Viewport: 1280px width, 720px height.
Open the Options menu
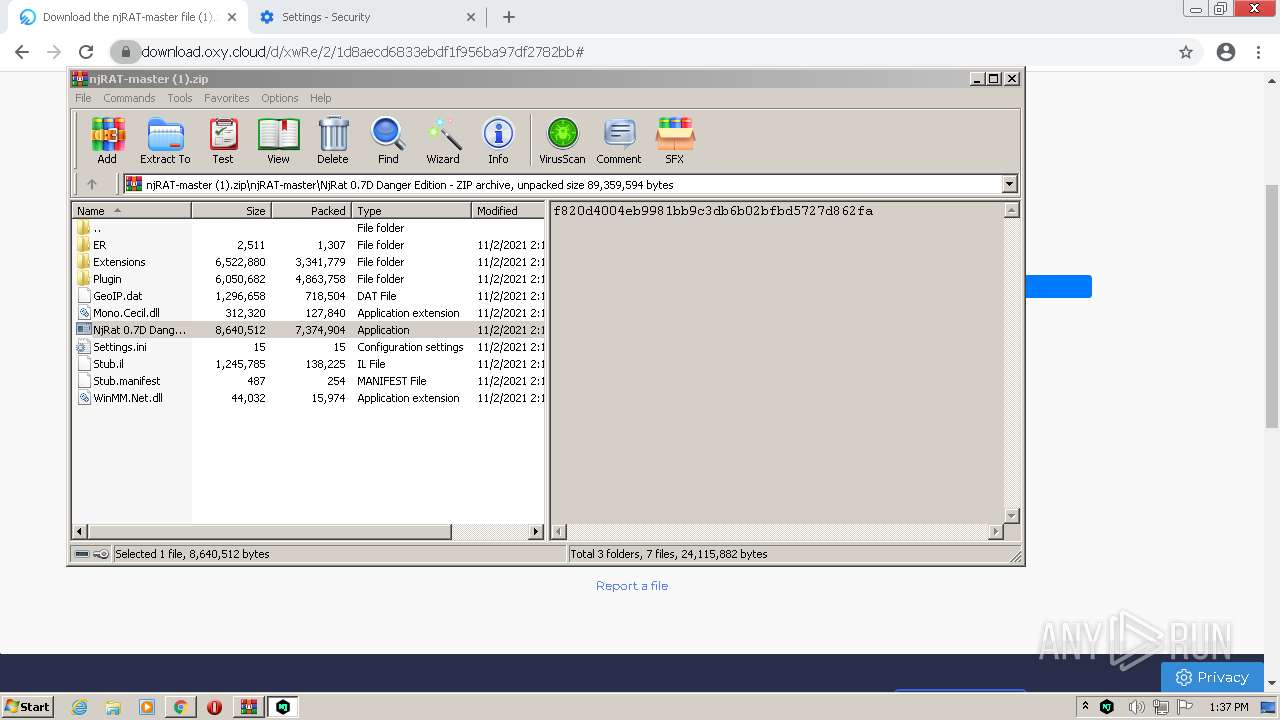[280, 98]
